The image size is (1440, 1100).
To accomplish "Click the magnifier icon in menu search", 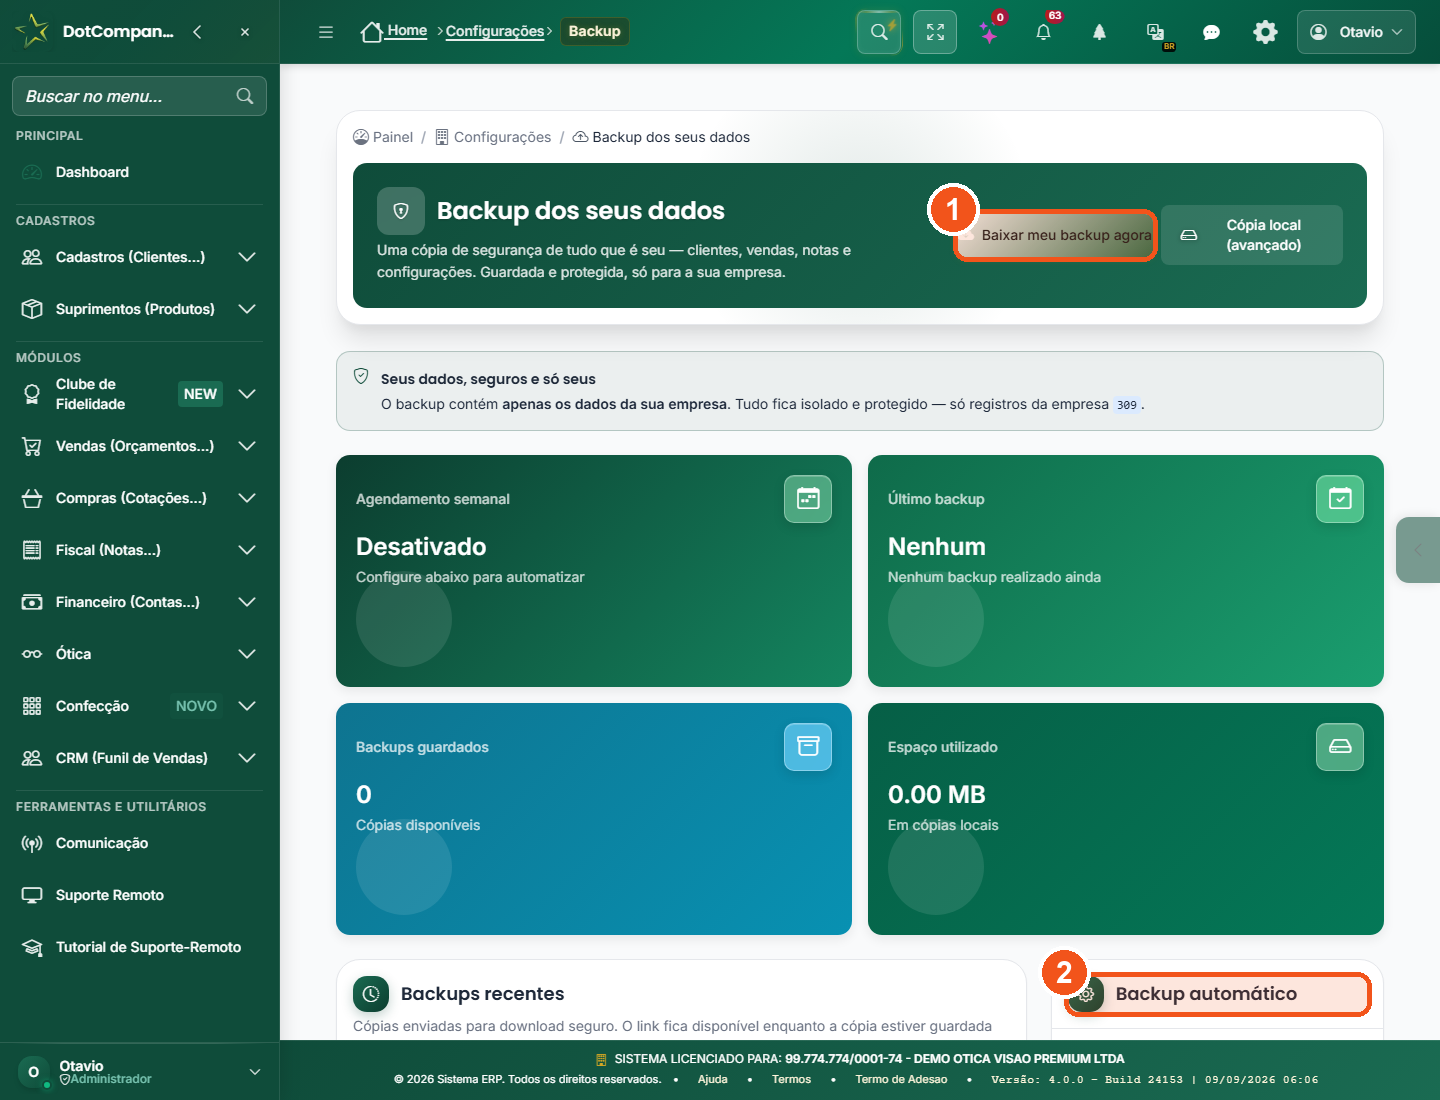I will [x=245, y=96].
